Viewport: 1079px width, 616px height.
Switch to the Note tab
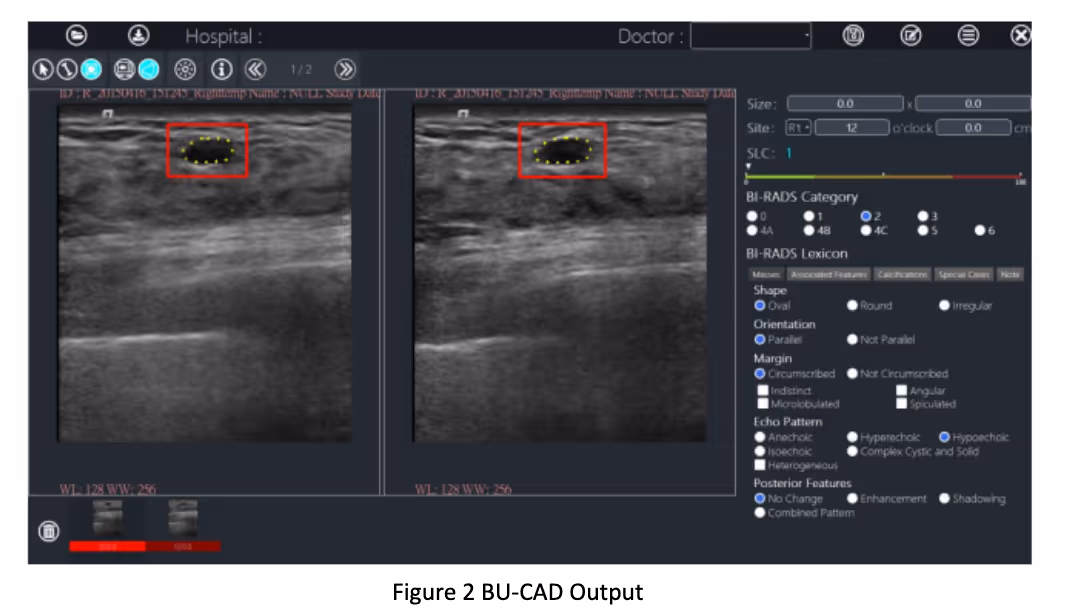pyautogui.click(x=1010, y=275)
